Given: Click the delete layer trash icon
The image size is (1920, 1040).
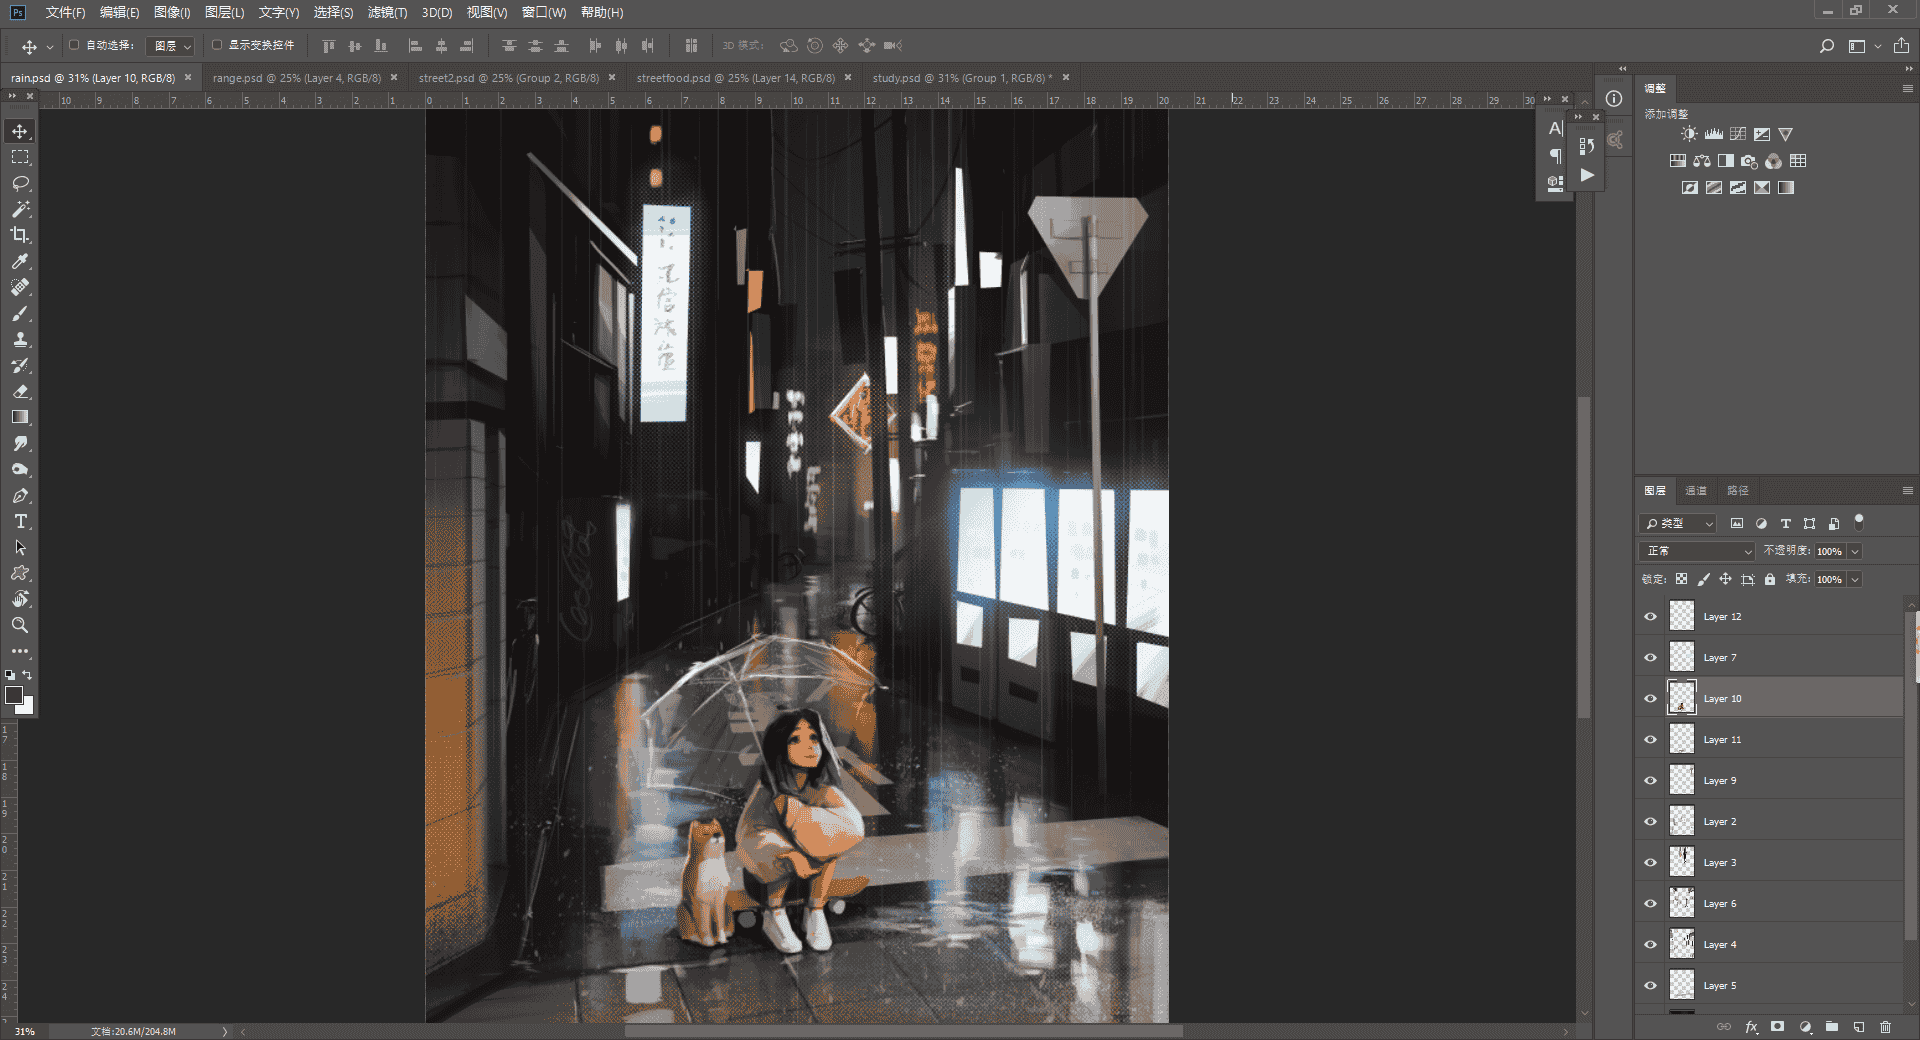Looking at the screenshot, I should tap(1885, 1026).
